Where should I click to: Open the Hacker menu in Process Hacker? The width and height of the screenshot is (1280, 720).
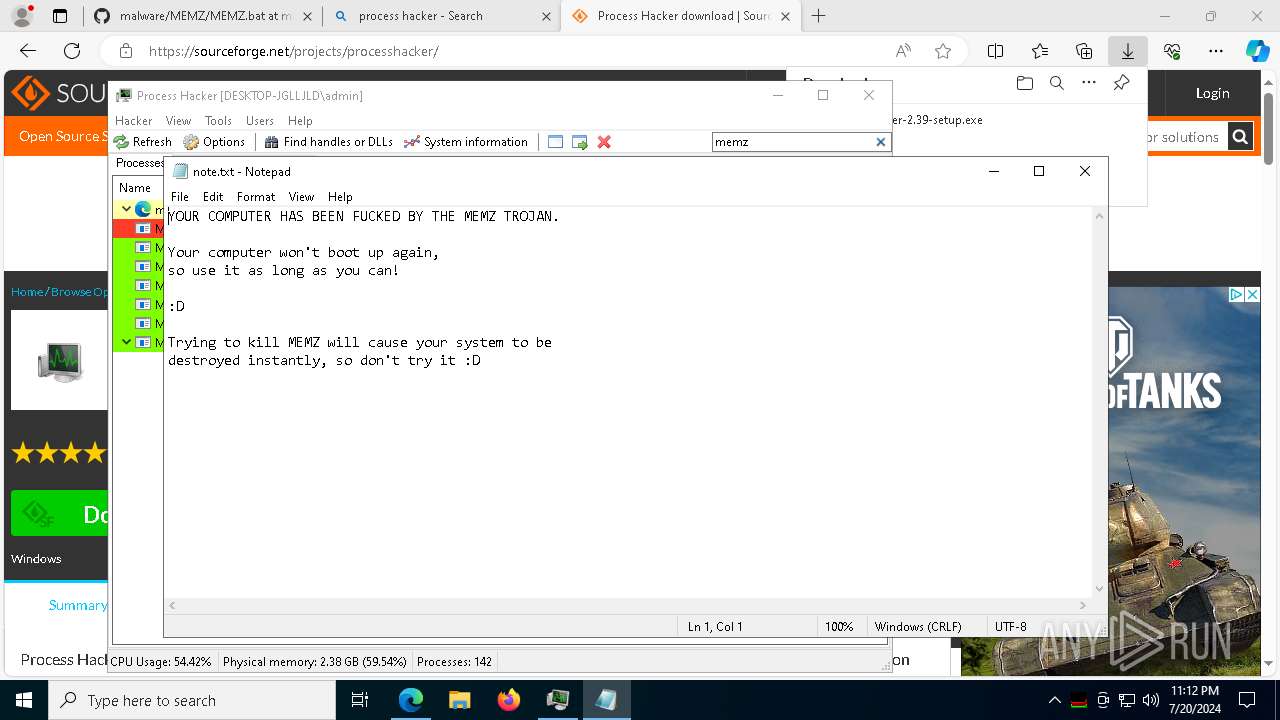point(134,120)
